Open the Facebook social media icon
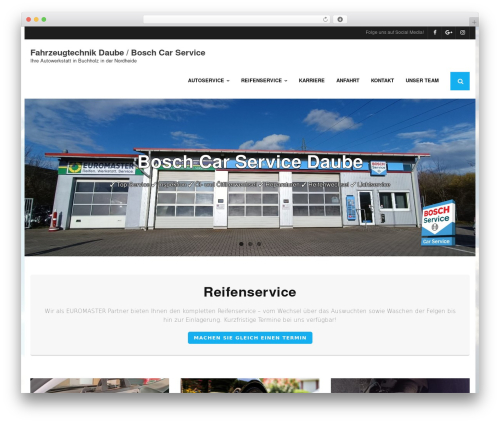The width and height of the screenshot is (500, 423). (x=435, y=32)
